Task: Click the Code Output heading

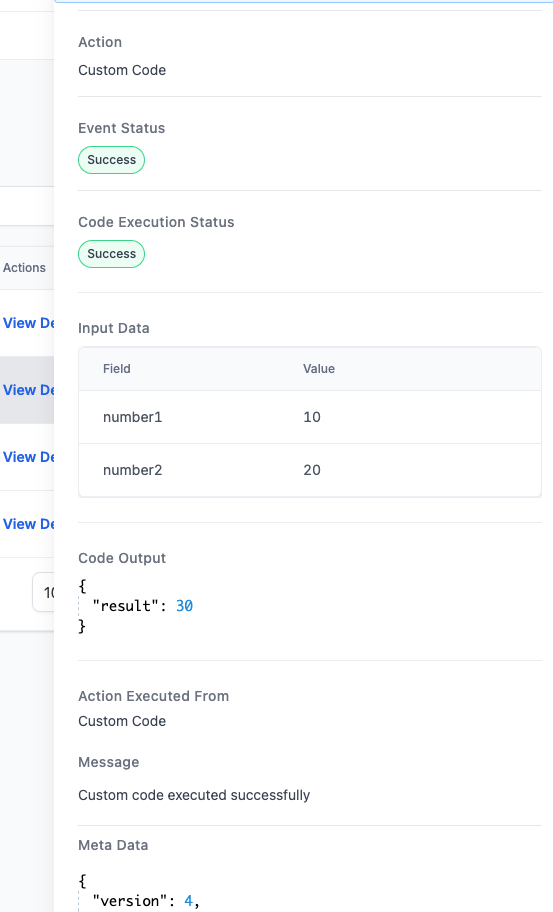Action: (122, 558)
